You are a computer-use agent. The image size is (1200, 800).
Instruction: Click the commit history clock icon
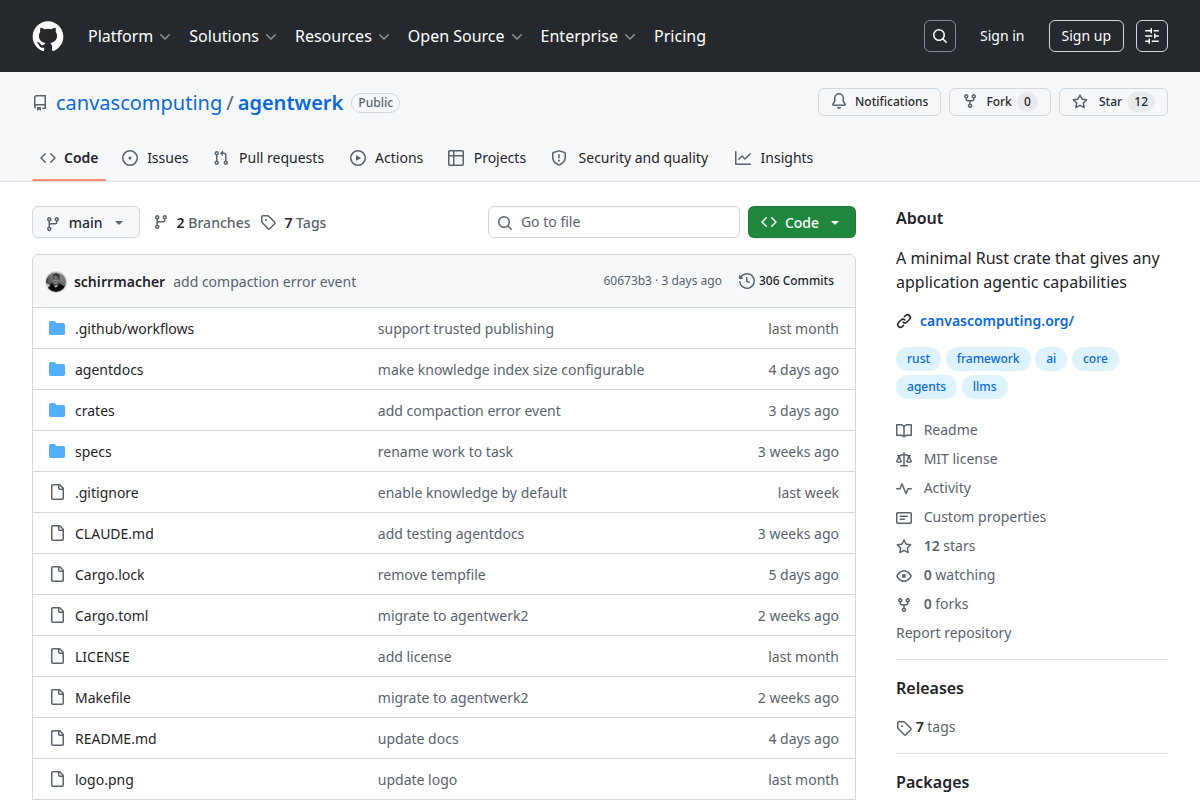click(x=747, y=281)
